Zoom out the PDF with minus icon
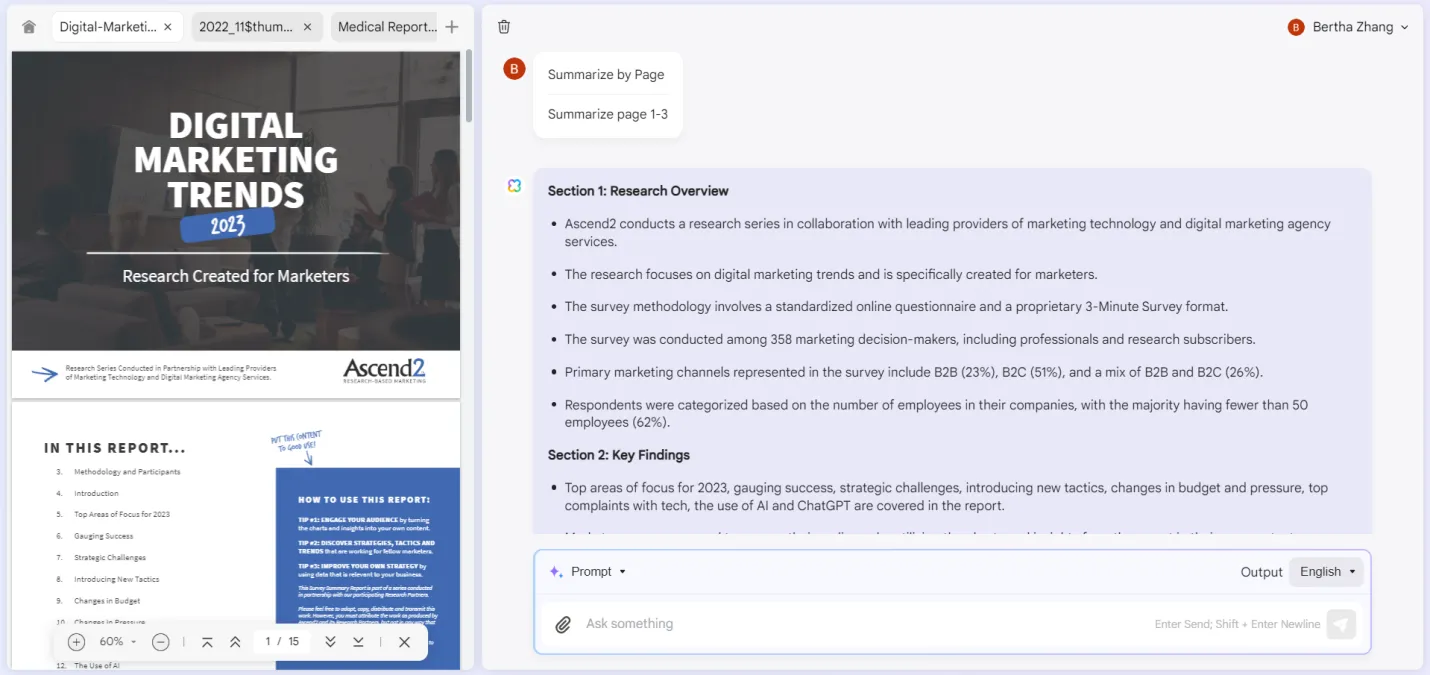Image resolution: width=1430 pixels, height=675 pixels. click(161, 642)
